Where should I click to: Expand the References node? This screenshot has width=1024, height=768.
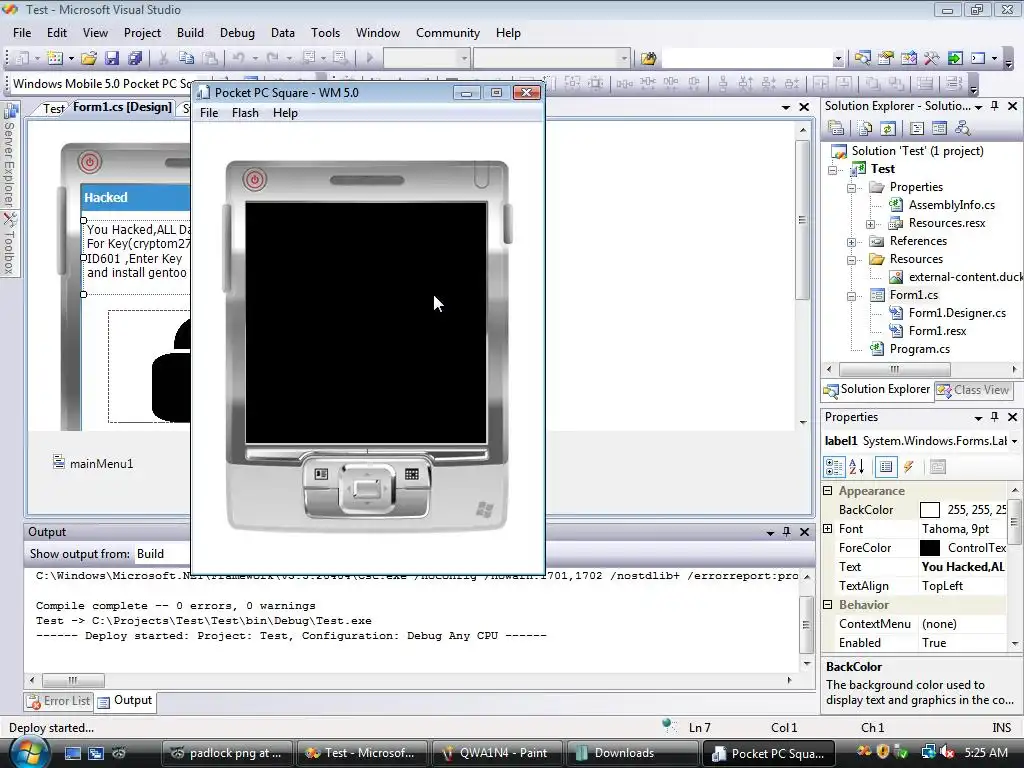pos(851,242)
